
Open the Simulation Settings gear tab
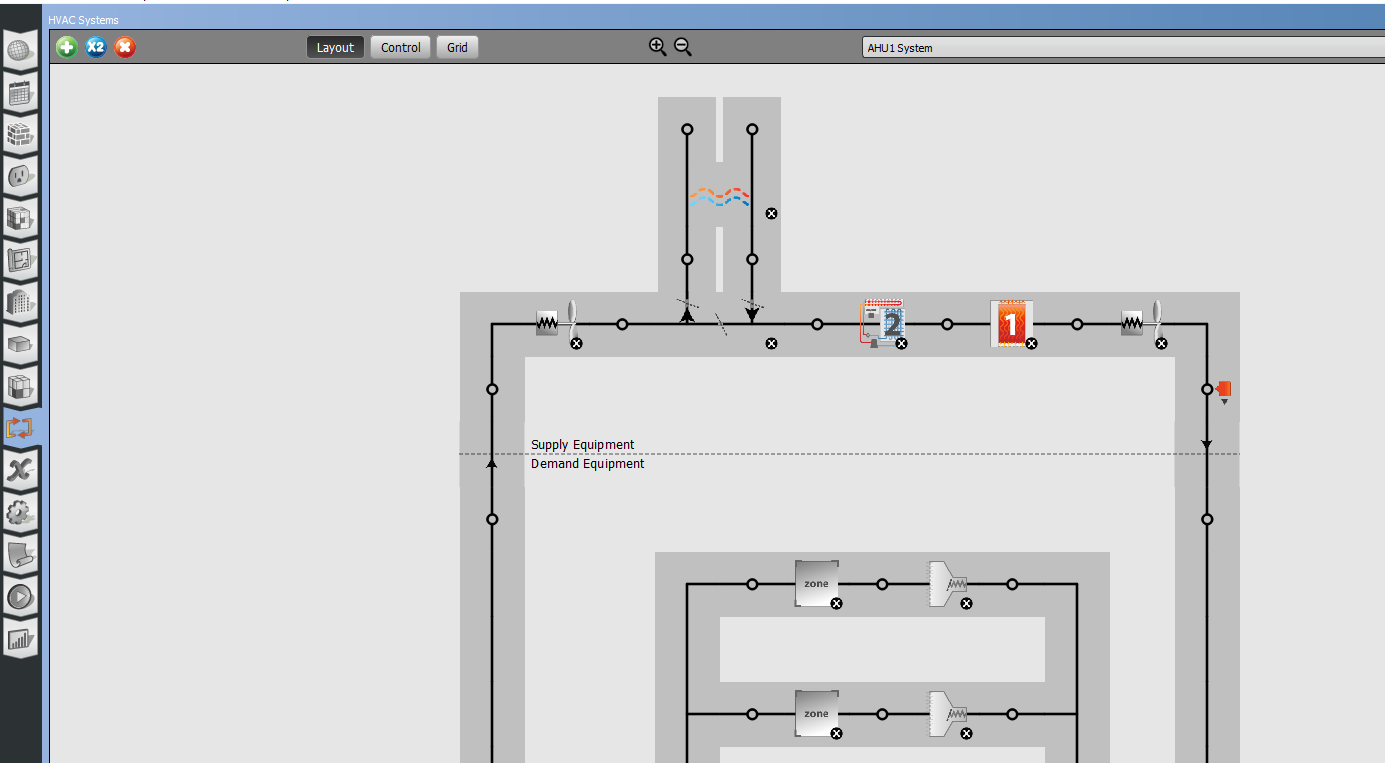tap(21, 513)
